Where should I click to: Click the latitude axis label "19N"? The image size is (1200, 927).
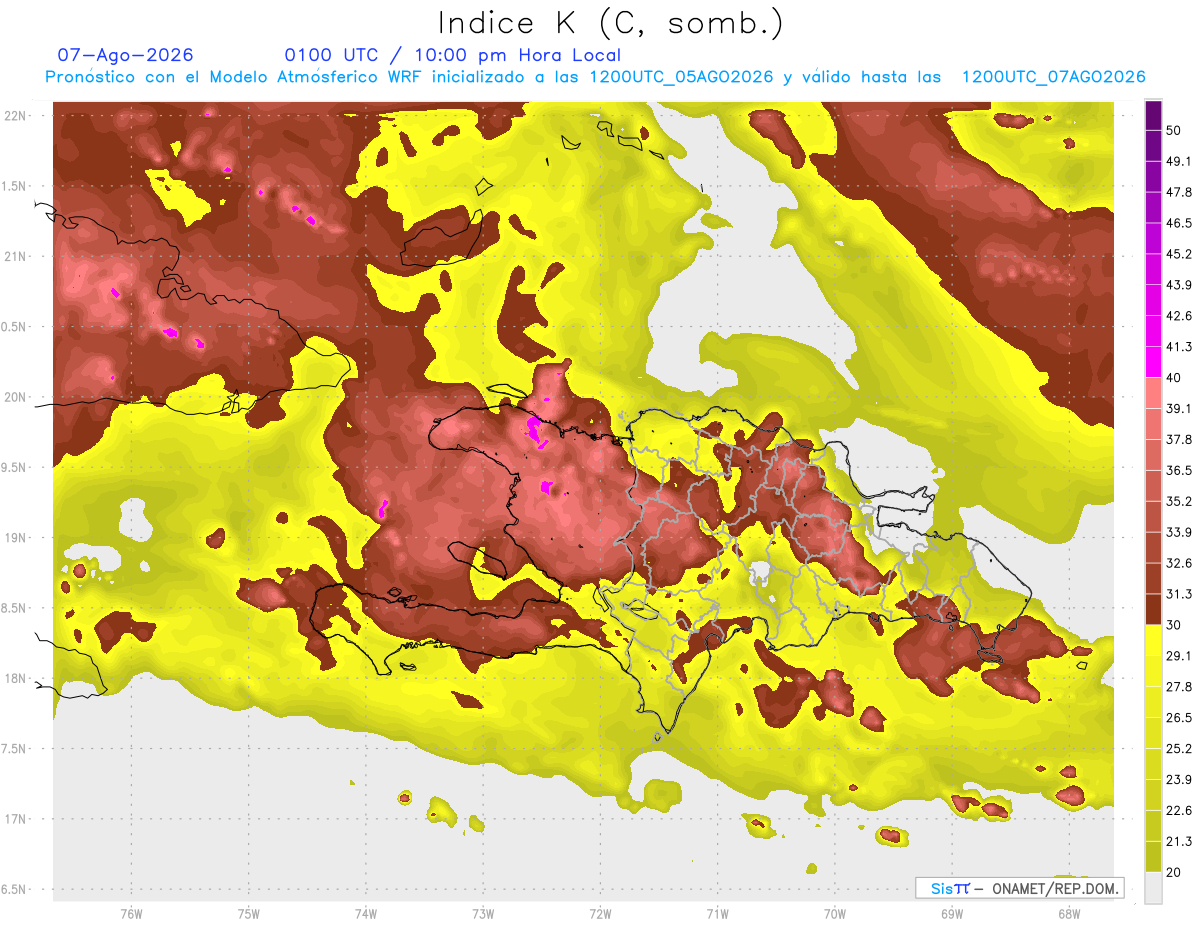(15, 537)
